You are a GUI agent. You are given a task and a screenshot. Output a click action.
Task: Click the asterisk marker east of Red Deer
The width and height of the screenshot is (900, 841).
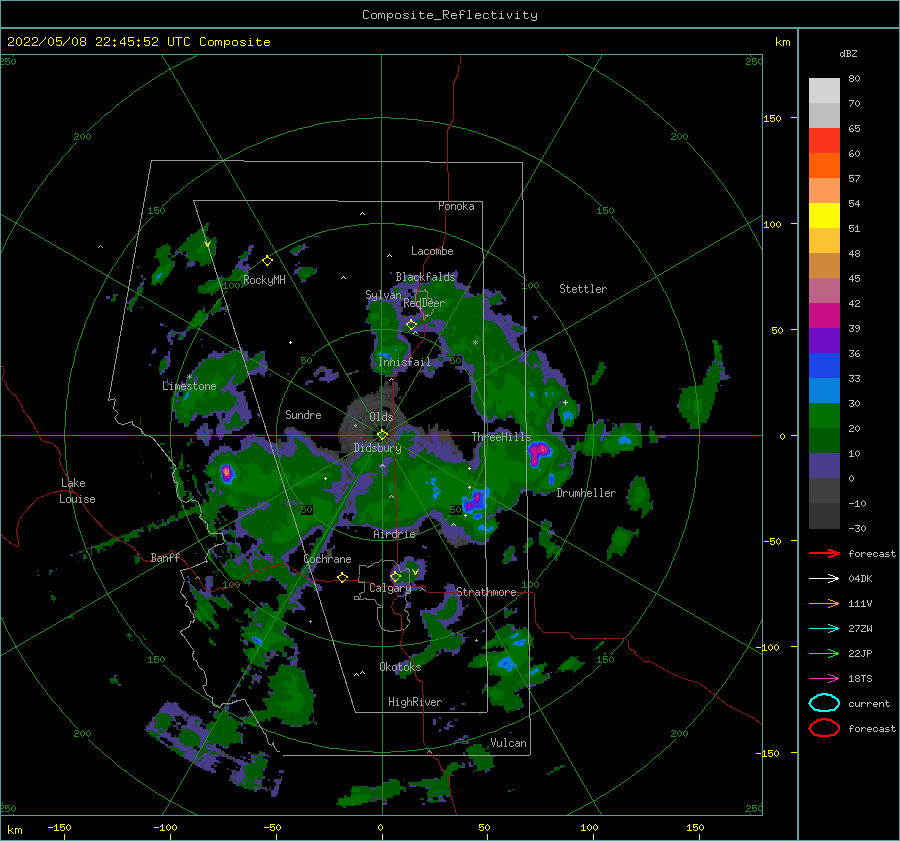(x=475, y=343)
